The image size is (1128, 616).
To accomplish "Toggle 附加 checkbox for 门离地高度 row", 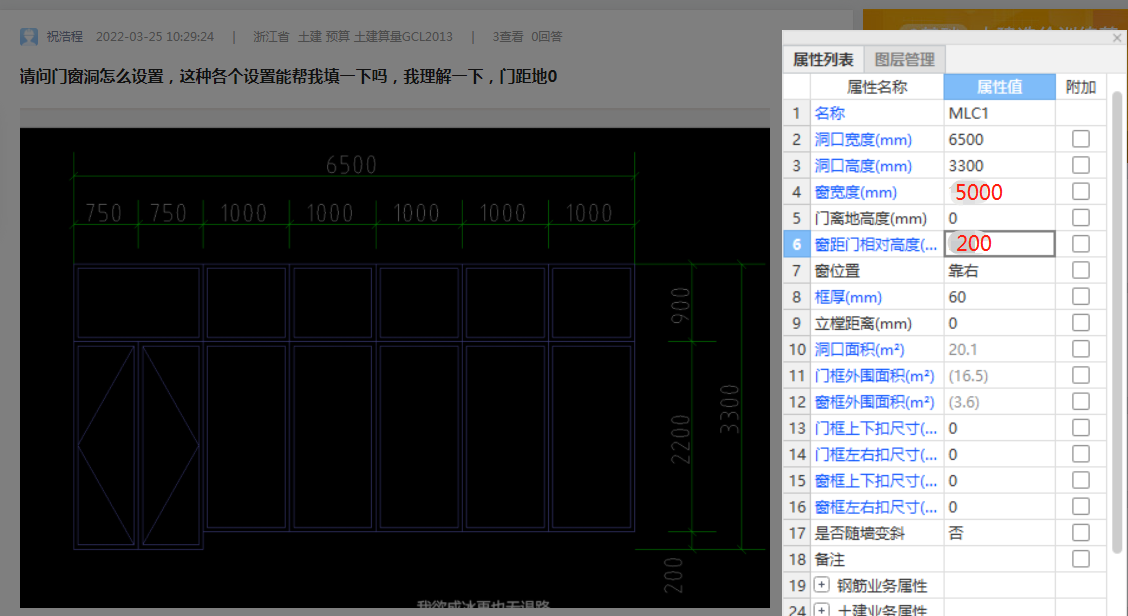I will click(1081, 218).
